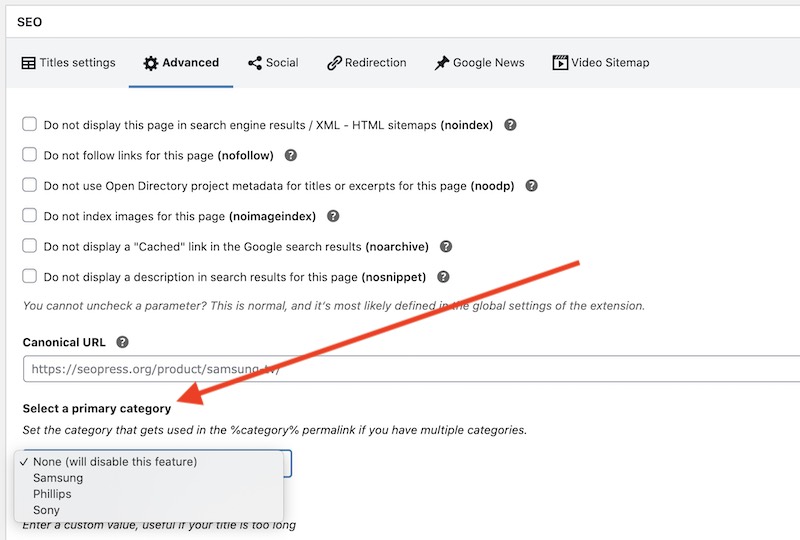Enable the noindex checkbox
Screen dimensions: 800x540
click(30, 124)
